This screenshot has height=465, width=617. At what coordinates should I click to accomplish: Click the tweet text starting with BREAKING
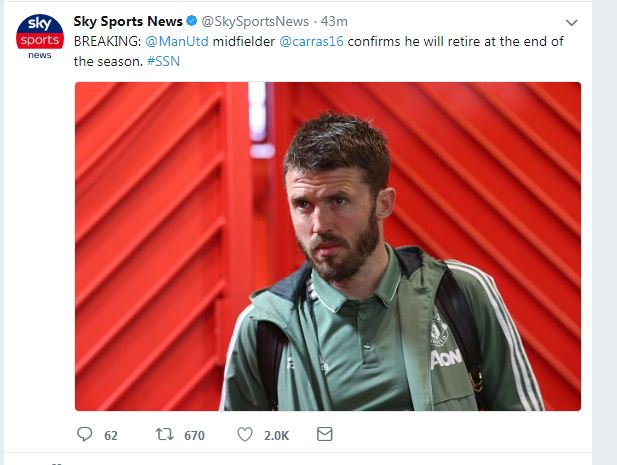coord(319,51)
